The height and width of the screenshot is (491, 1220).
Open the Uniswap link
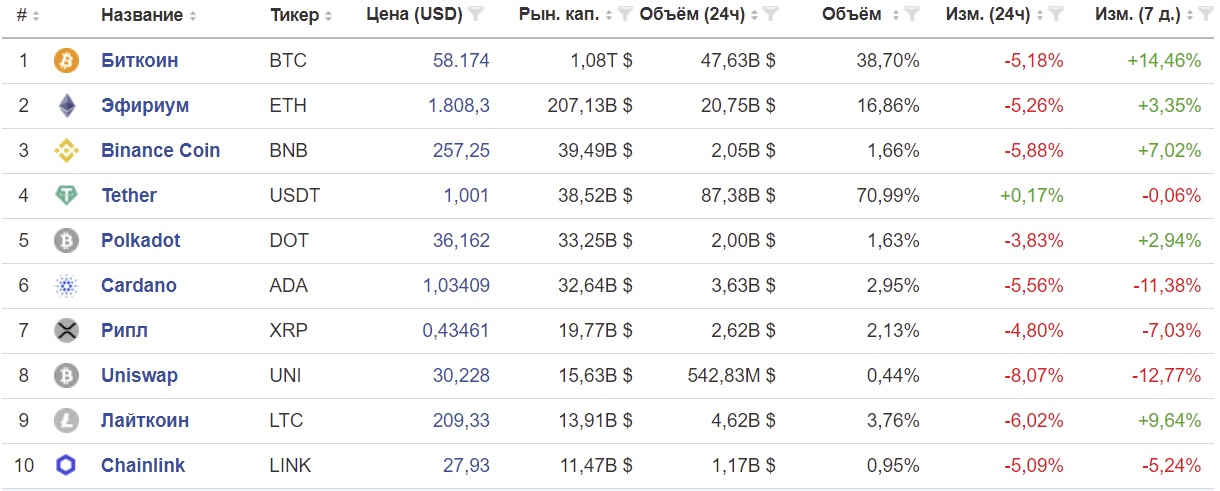(139, 376)
